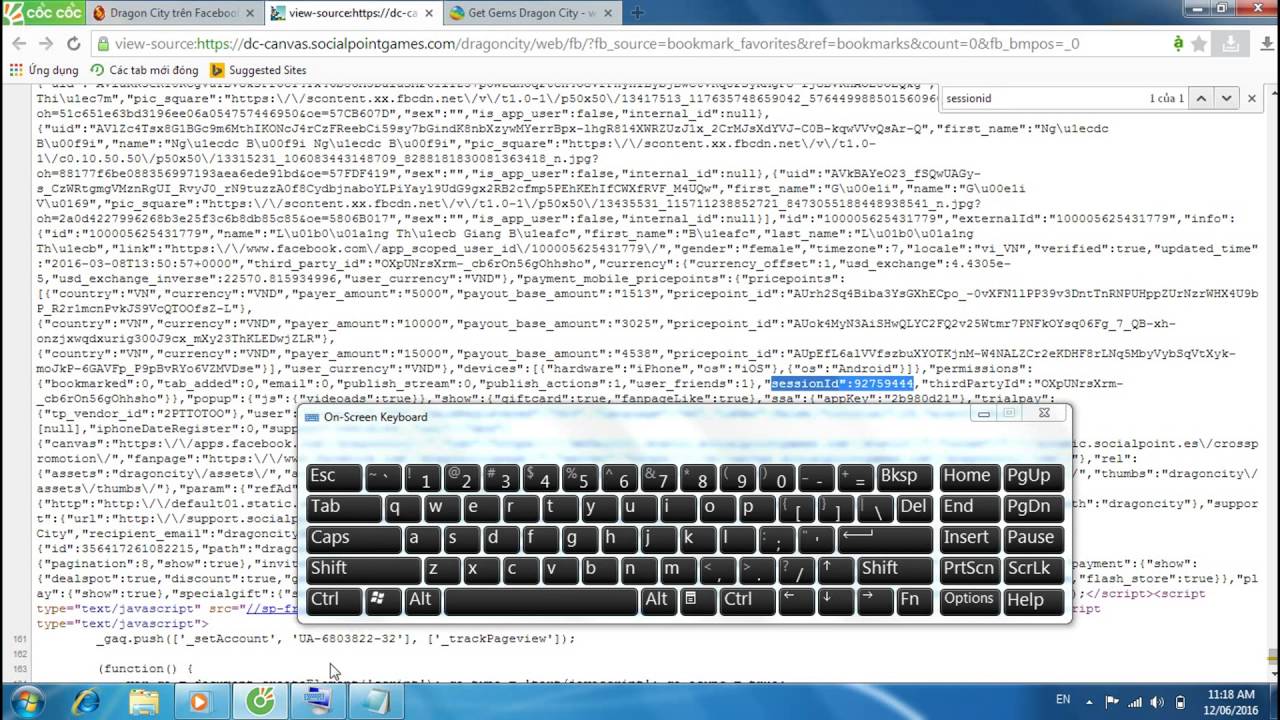Click Help on the On-Screen Keyboard
The image size is (1280, 720).
(x=1032, y=600)
